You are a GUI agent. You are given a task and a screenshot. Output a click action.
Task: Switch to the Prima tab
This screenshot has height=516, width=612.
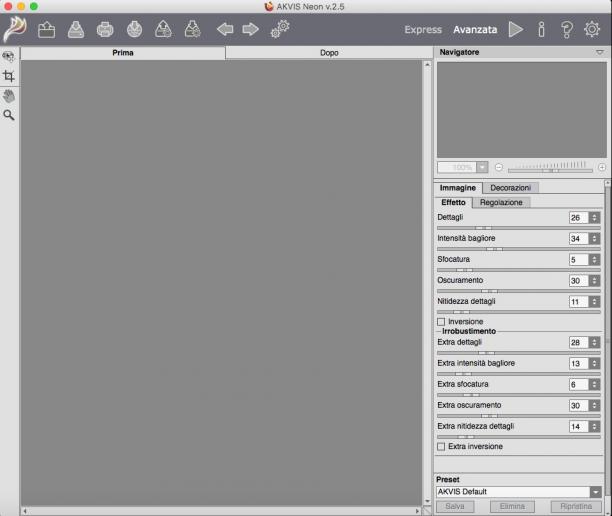click(x=123, y=53)
